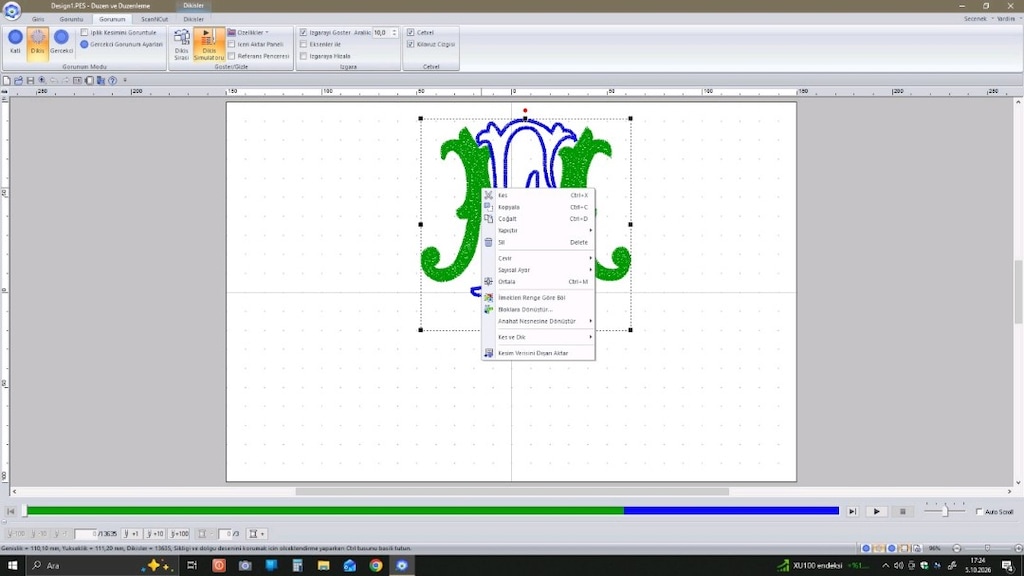The width and height of the screenshot is (1024, 576).
Task: Enable the Auto Scroll checkbox
Action: [x=979, y=511]
